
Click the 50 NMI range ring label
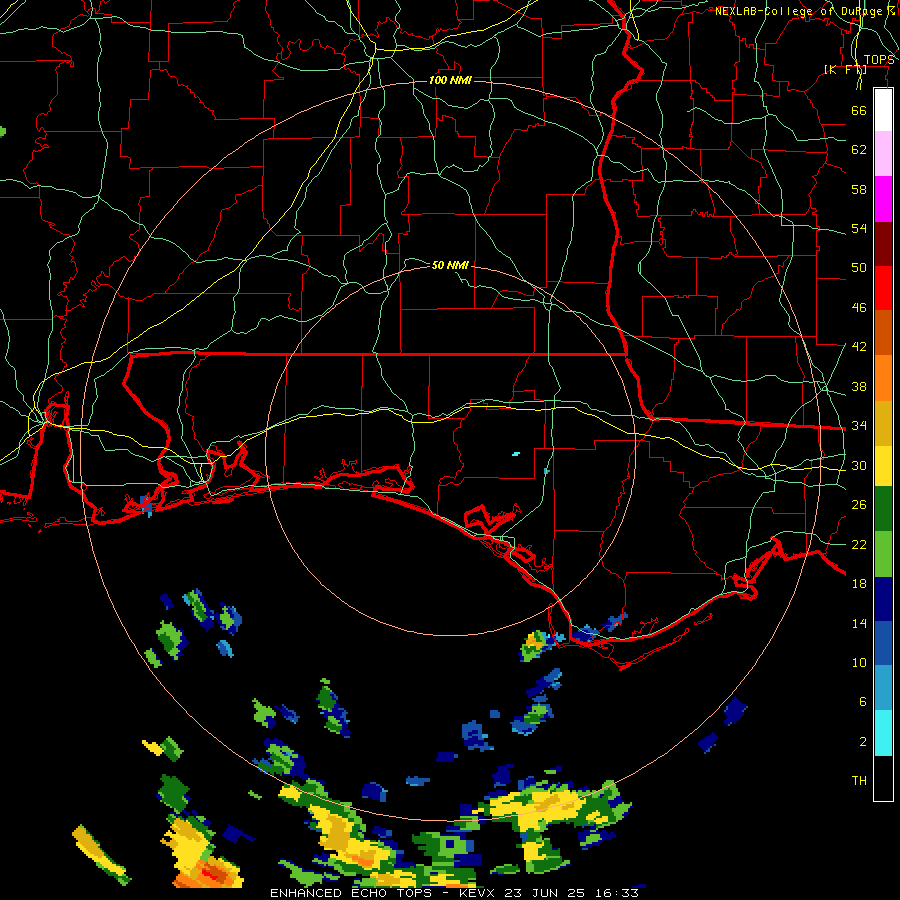click(x=450, y=265)
